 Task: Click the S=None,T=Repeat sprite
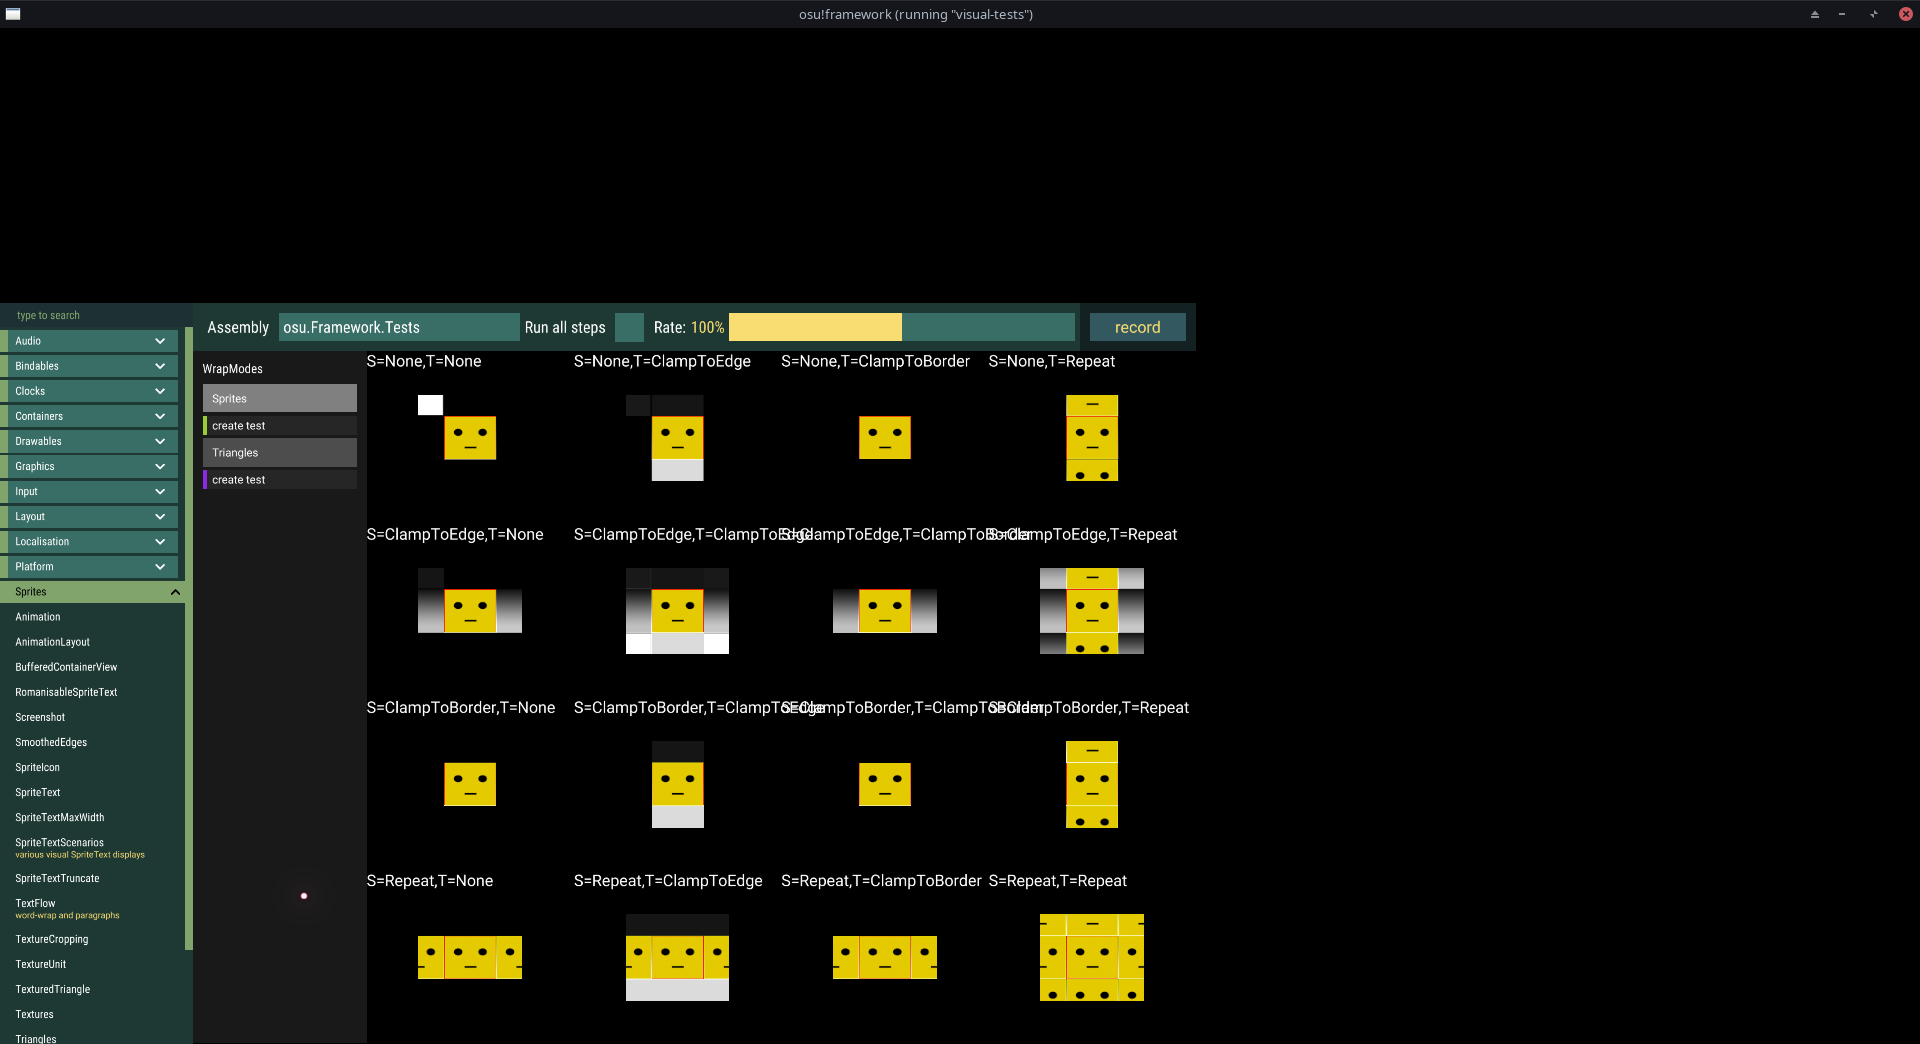tap(1092, 438)
